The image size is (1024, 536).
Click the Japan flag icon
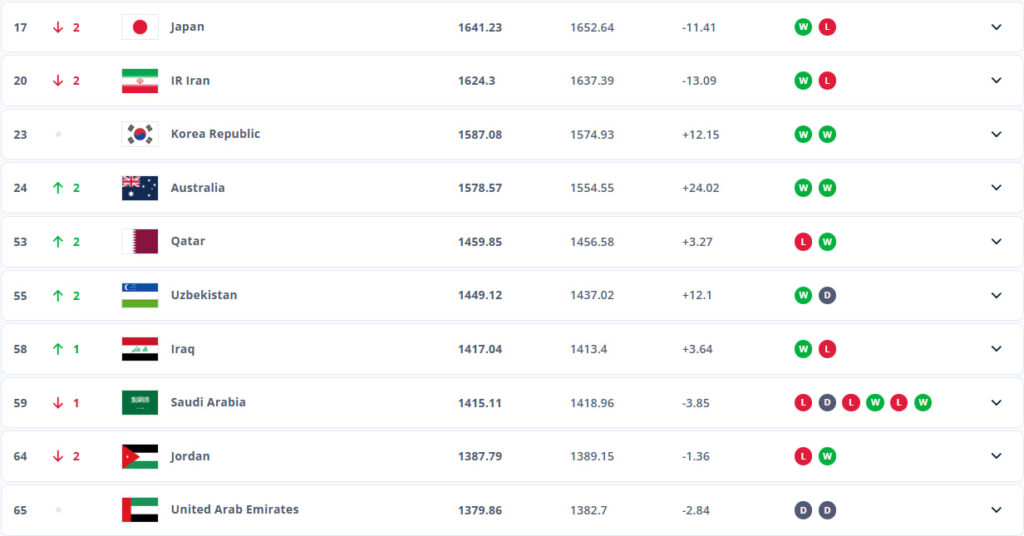[x=140, y=27]
